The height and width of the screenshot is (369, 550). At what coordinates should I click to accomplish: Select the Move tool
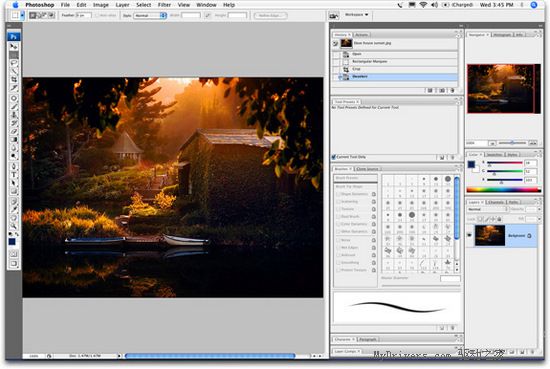[x=14, y=46]
